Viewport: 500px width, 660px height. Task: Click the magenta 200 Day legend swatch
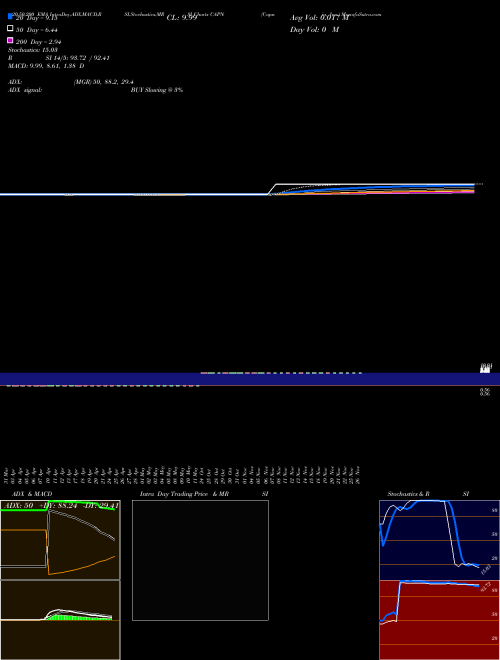point(10,40)
